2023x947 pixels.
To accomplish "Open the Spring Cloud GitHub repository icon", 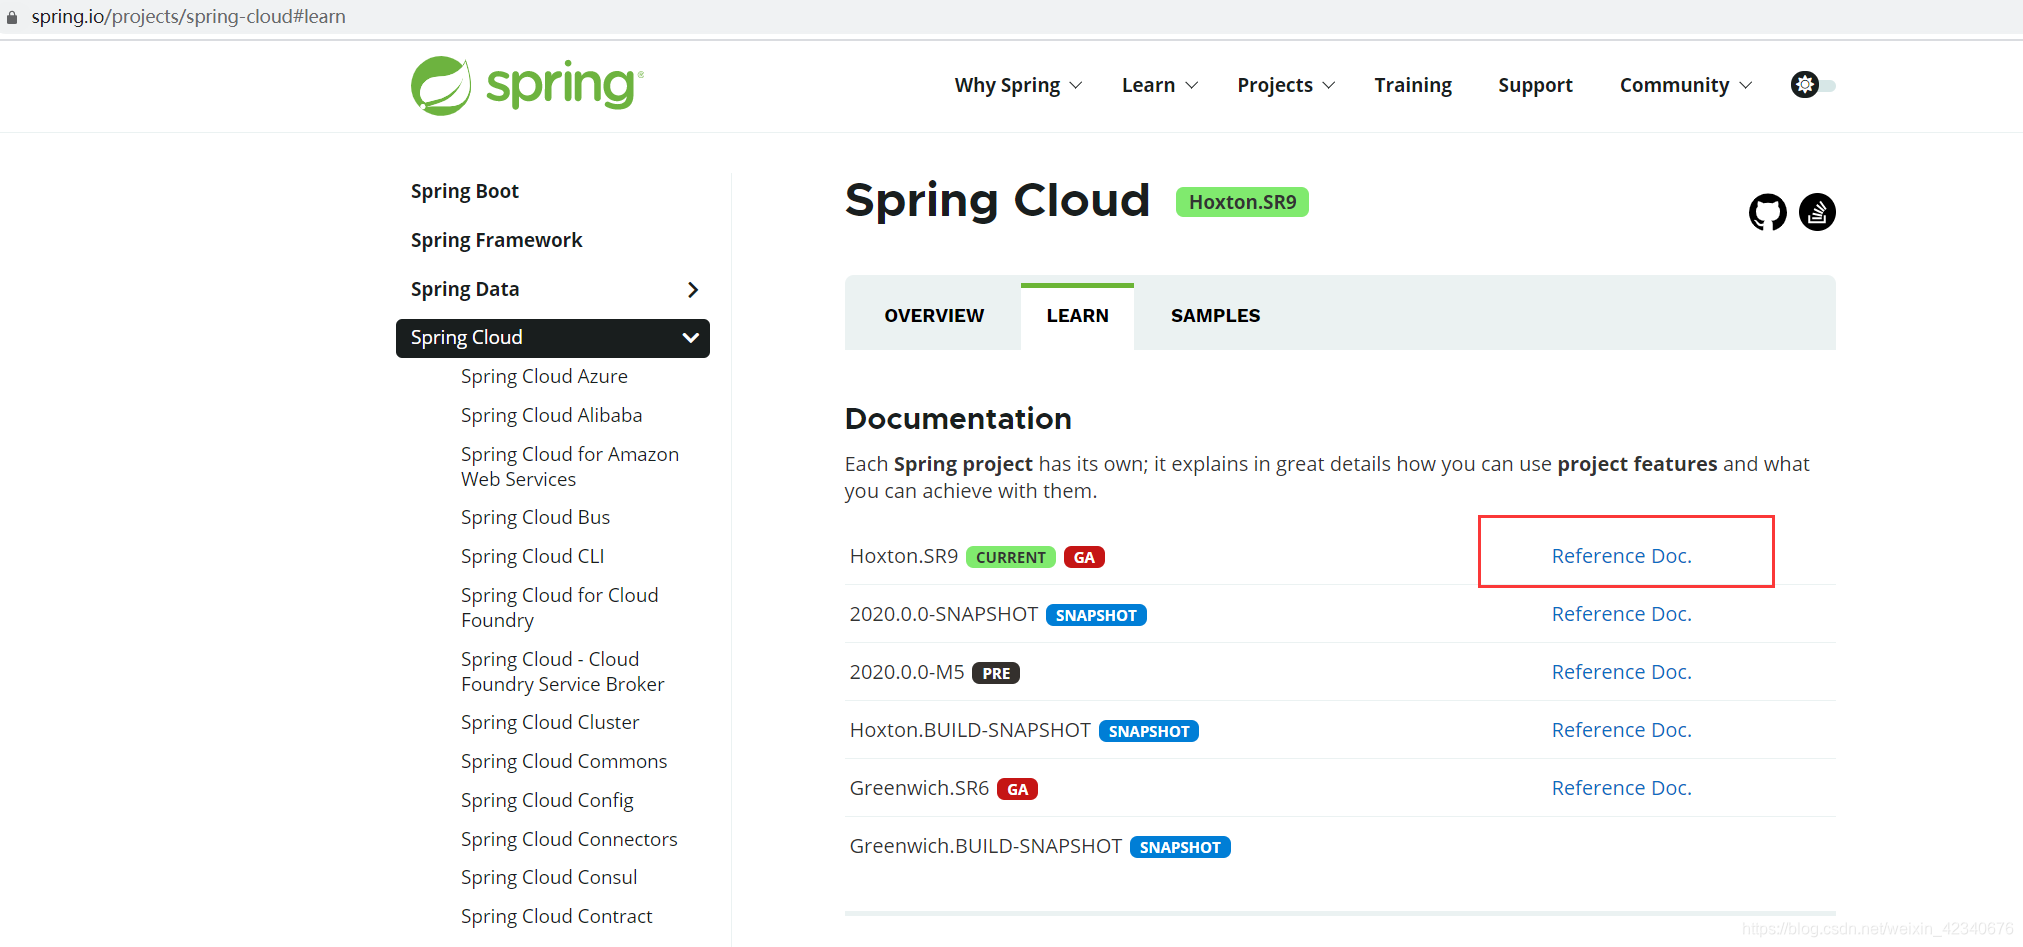I will point(1767,212).
